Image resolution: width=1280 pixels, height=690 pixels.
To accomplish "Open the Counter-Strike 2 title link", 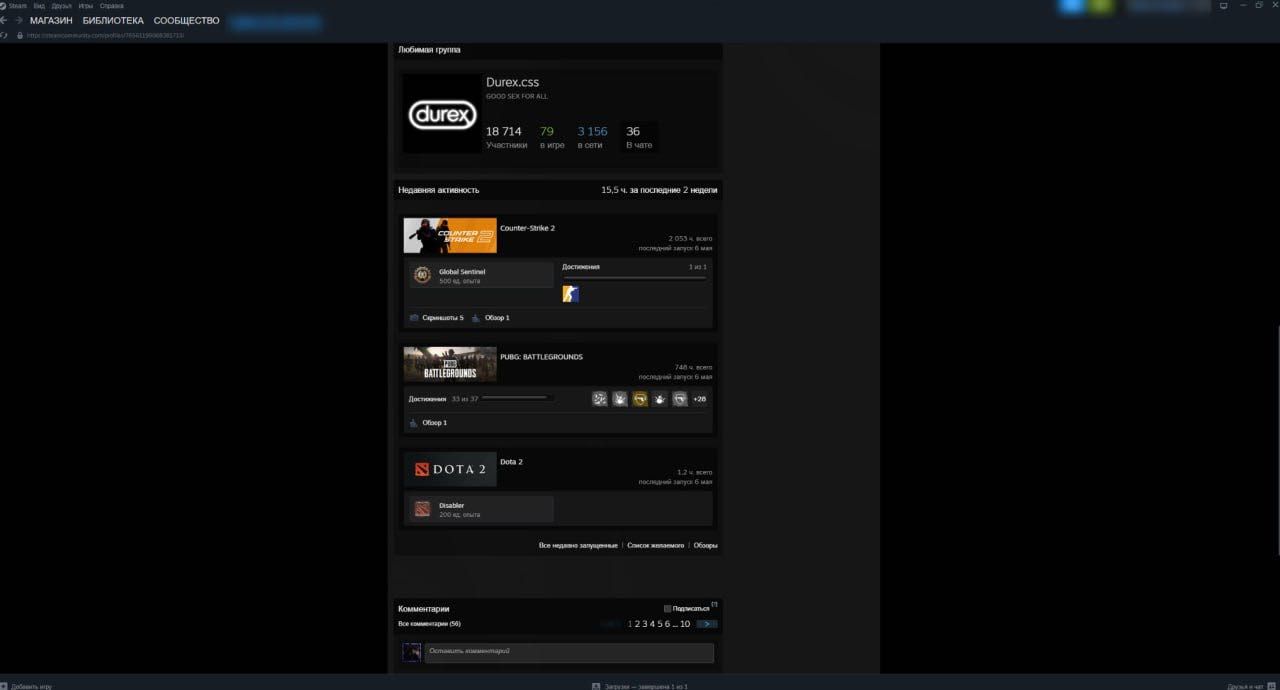I will coord(527,228).
